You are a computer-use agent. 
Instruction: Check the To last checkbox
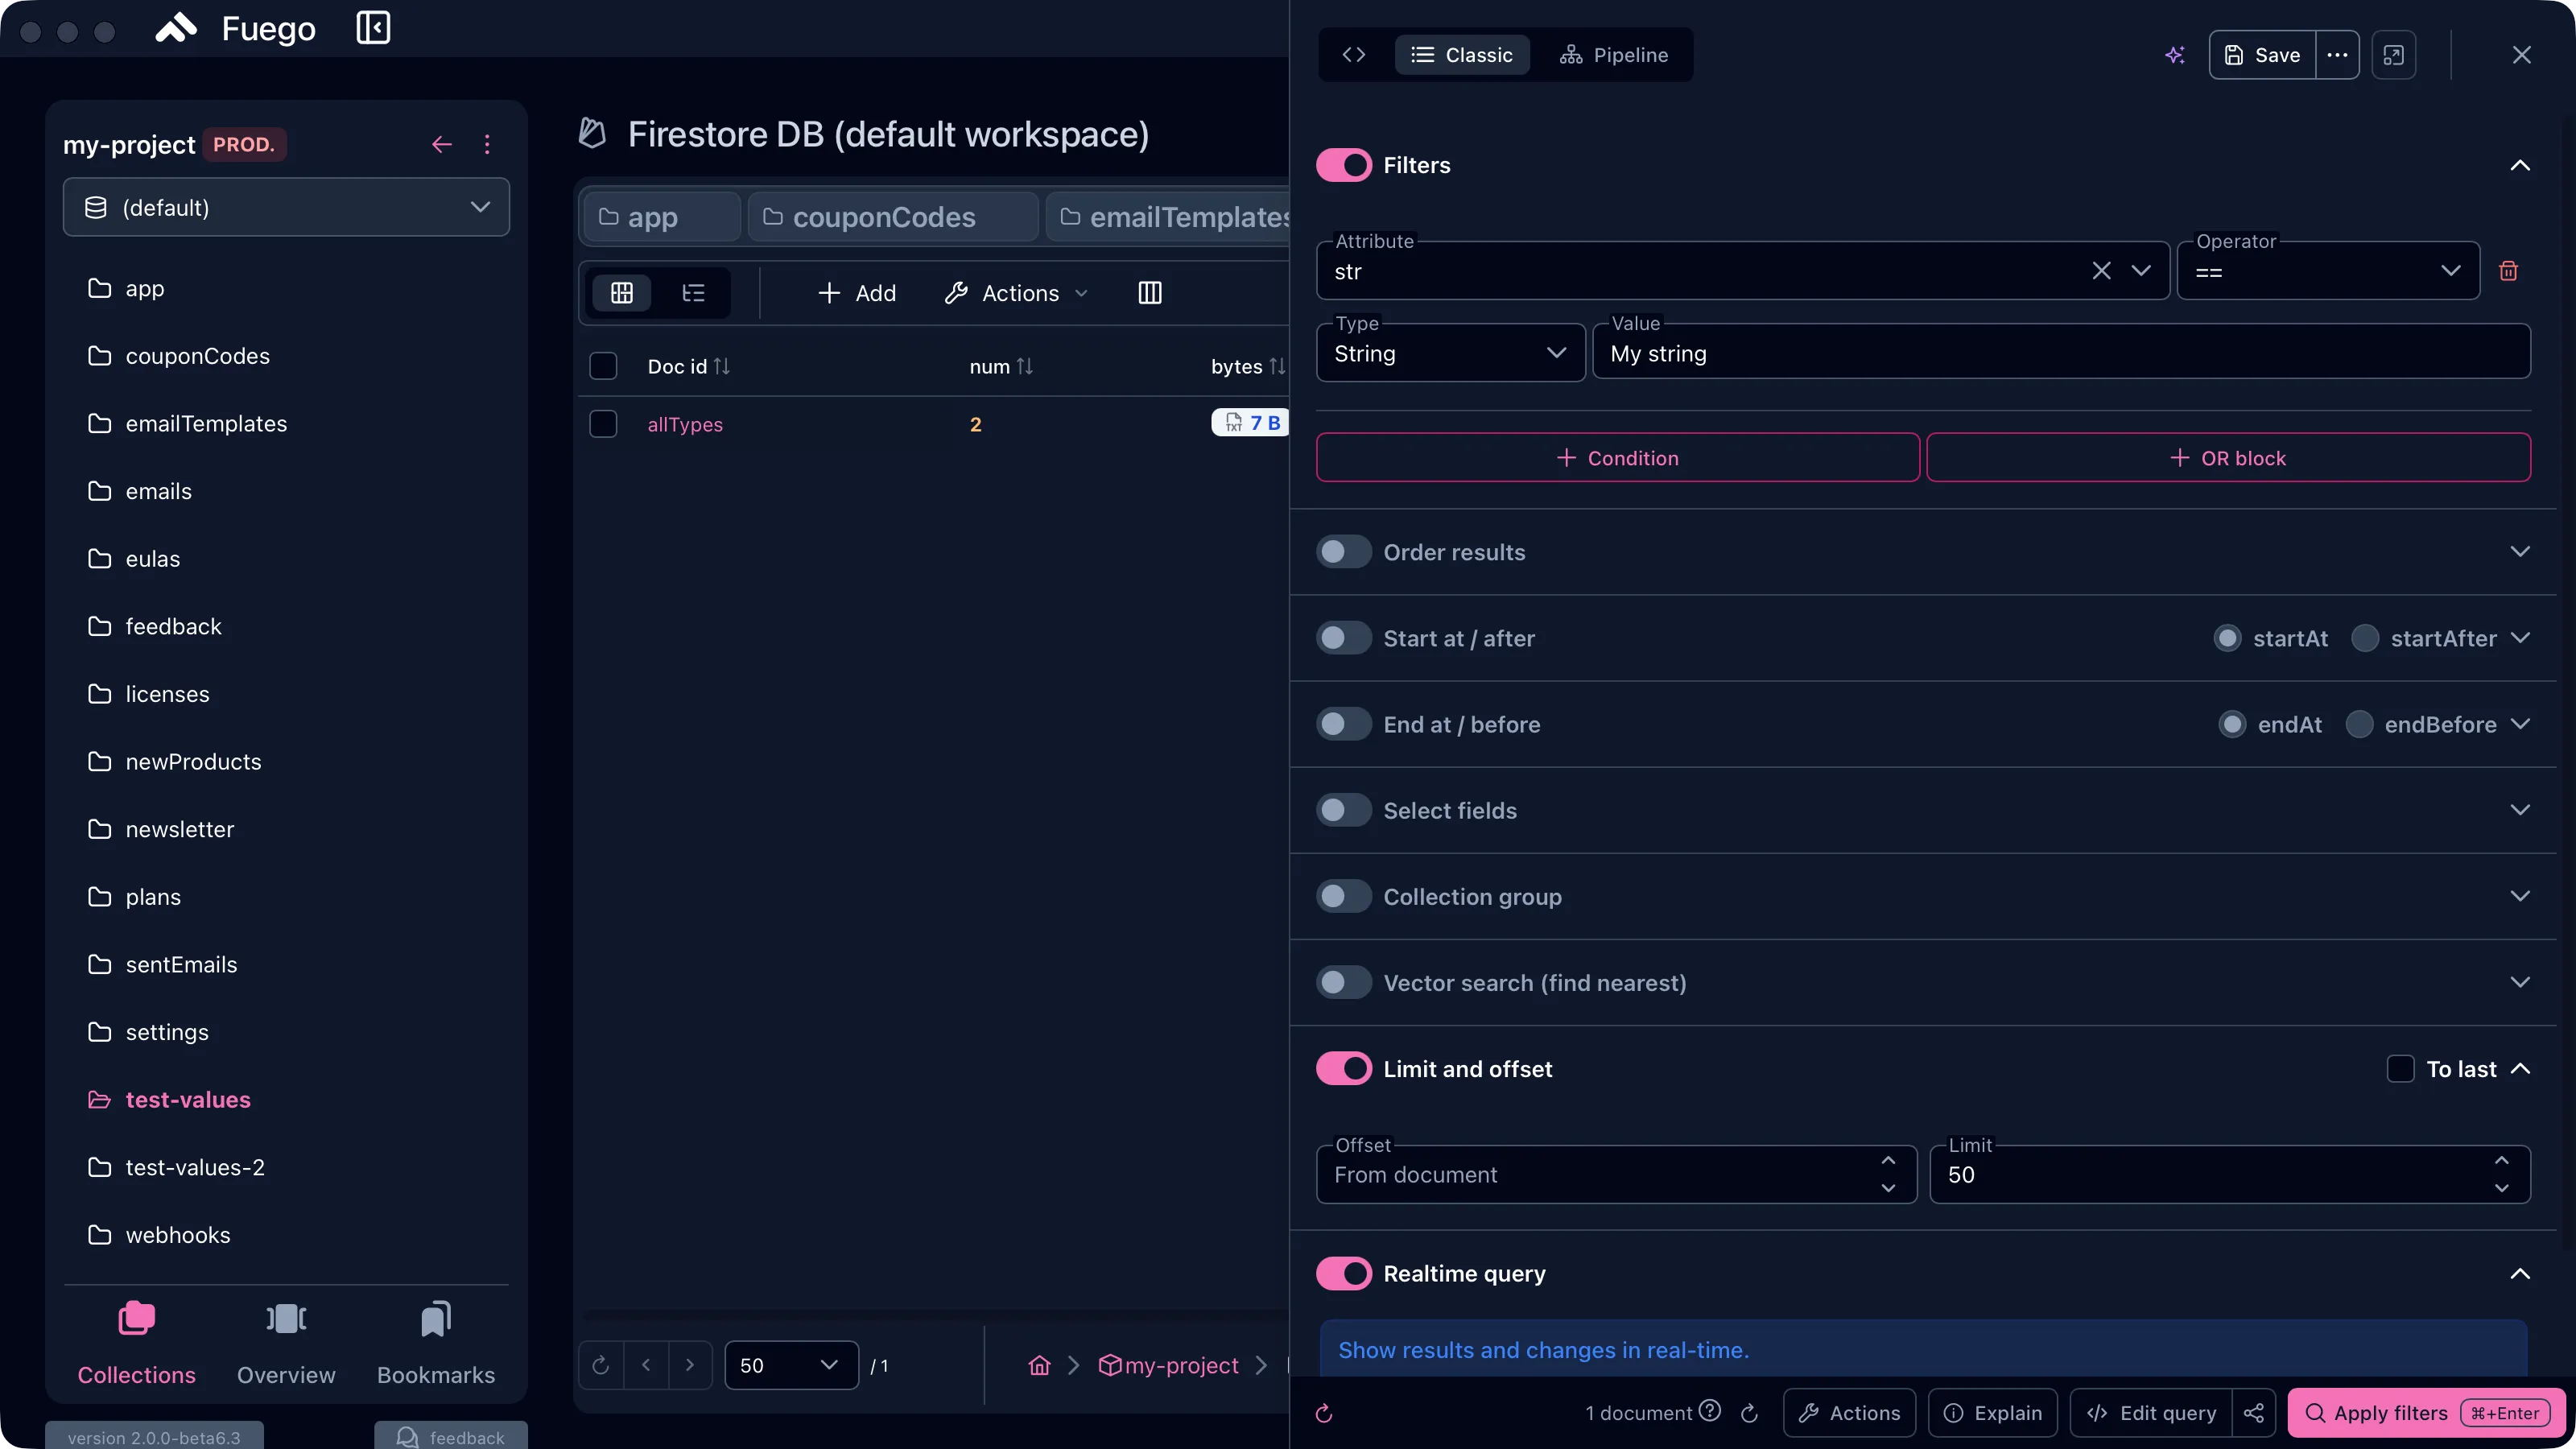[x=2400, y=1069]
